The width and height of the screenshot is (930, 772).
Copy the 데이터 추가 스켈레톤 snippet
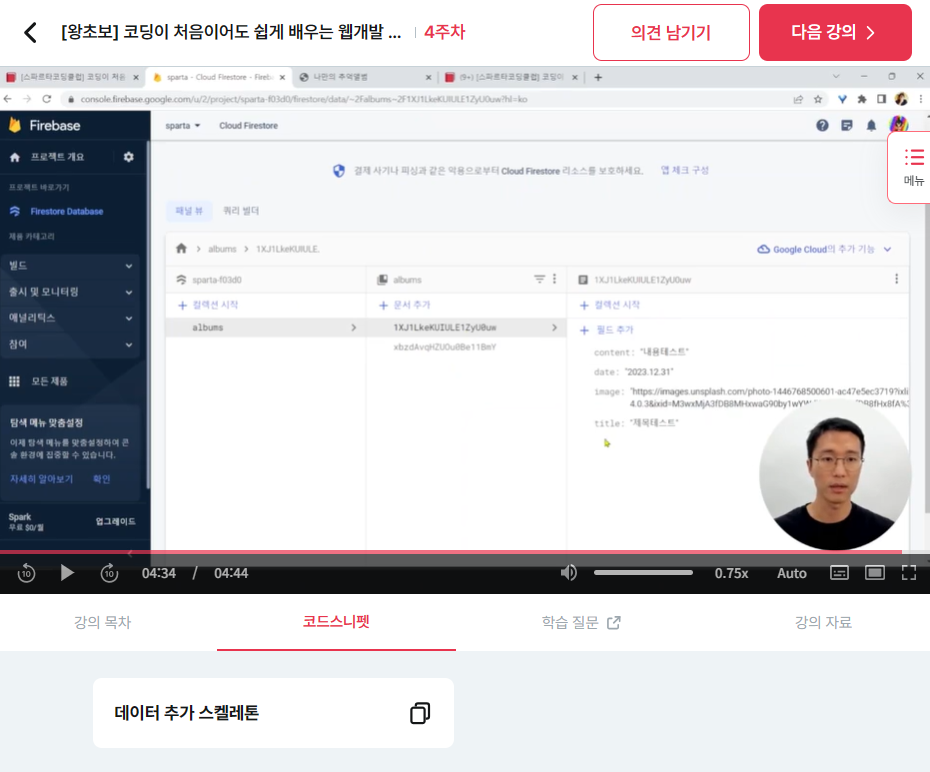pyautogui.click(x=420, y=713)
